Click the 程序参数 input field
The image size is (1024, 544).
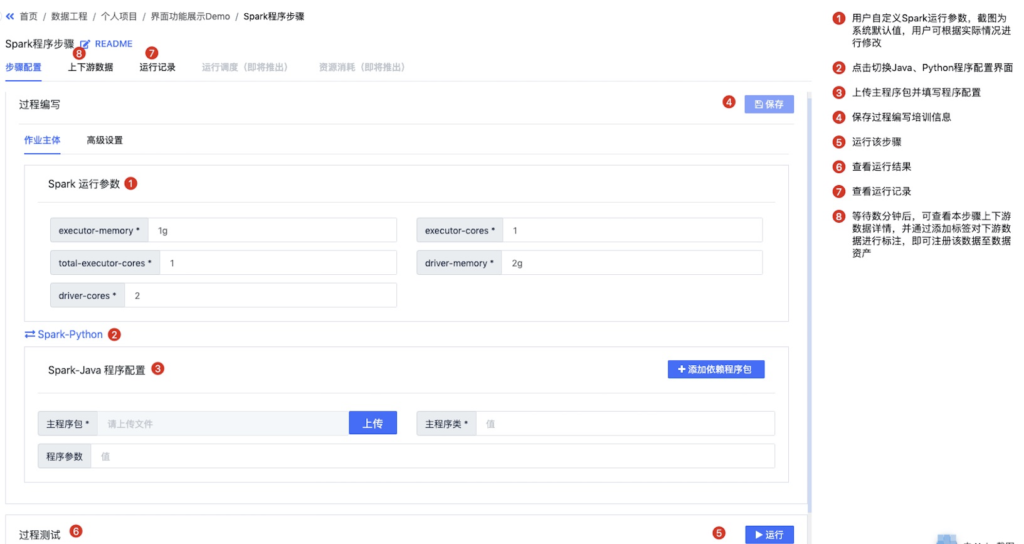433,456
